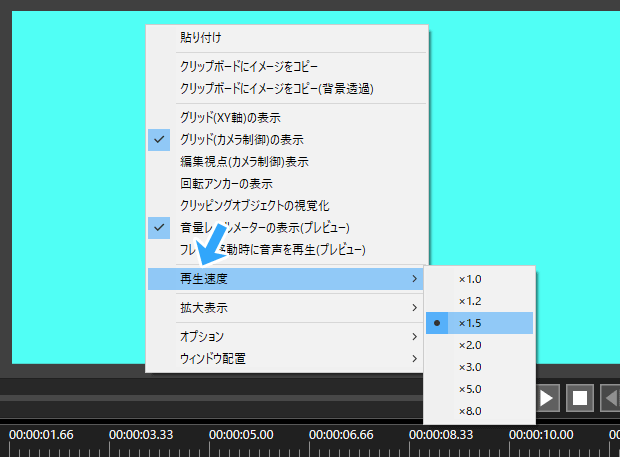
Task: Set playback speed to ×1.0
Action: [x=479, y=279]
